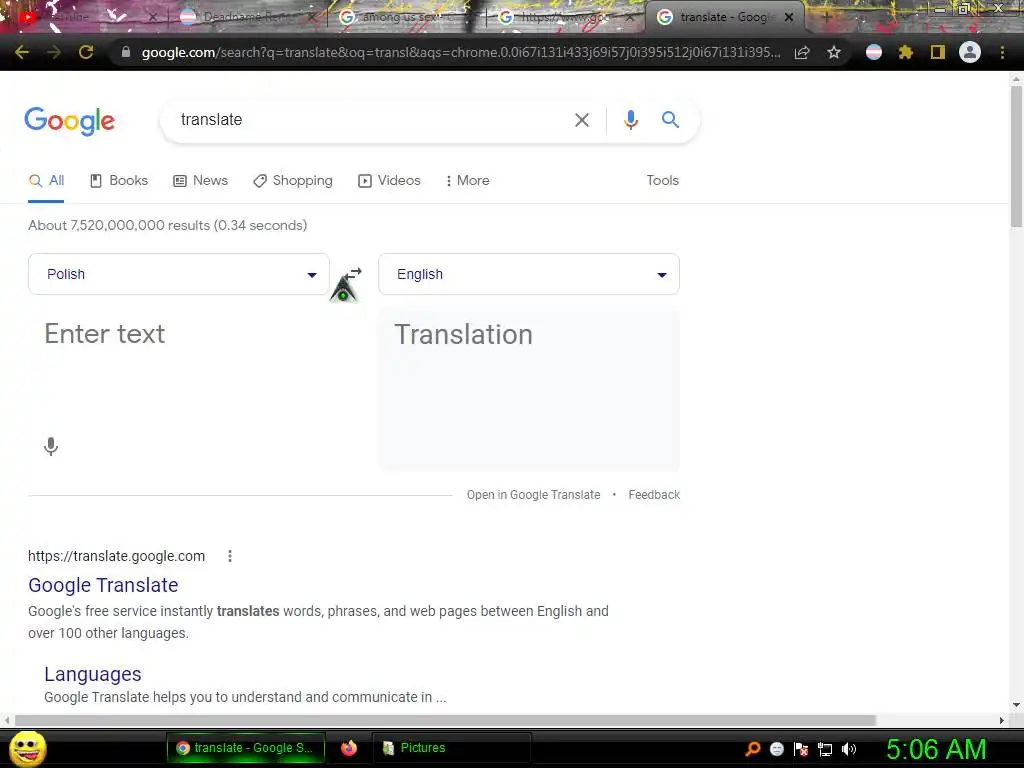Click the swap languages arrows icon
Screen dimensions: 1024x768
[x=353, y=273]
